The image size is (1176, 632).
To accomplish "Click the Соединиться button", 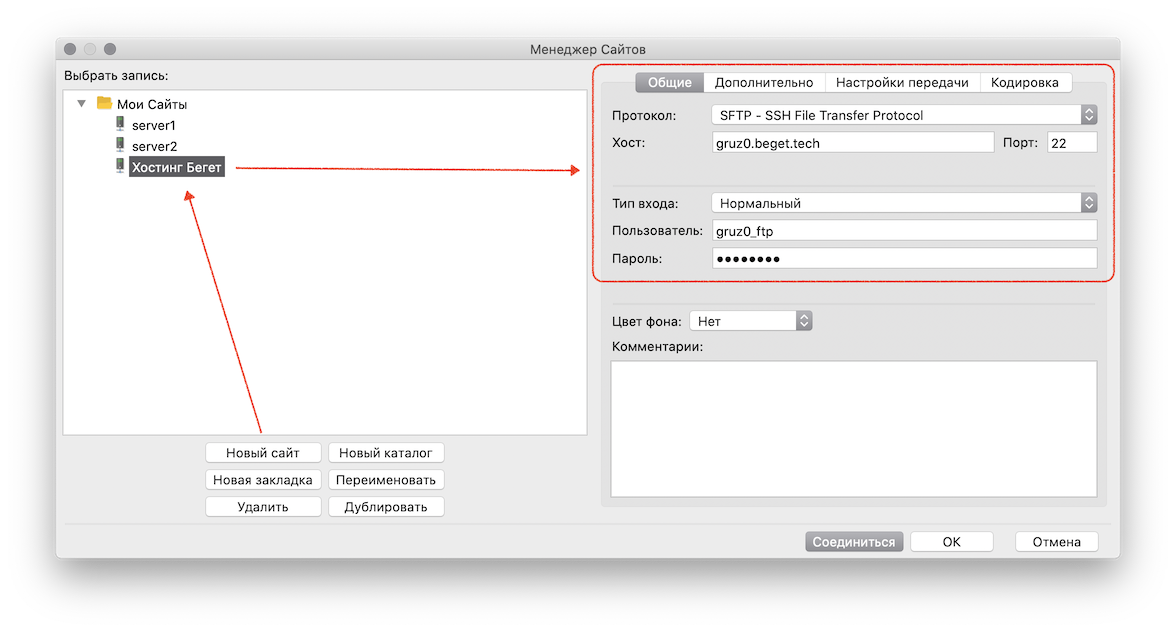I will (x=854, y=541).
